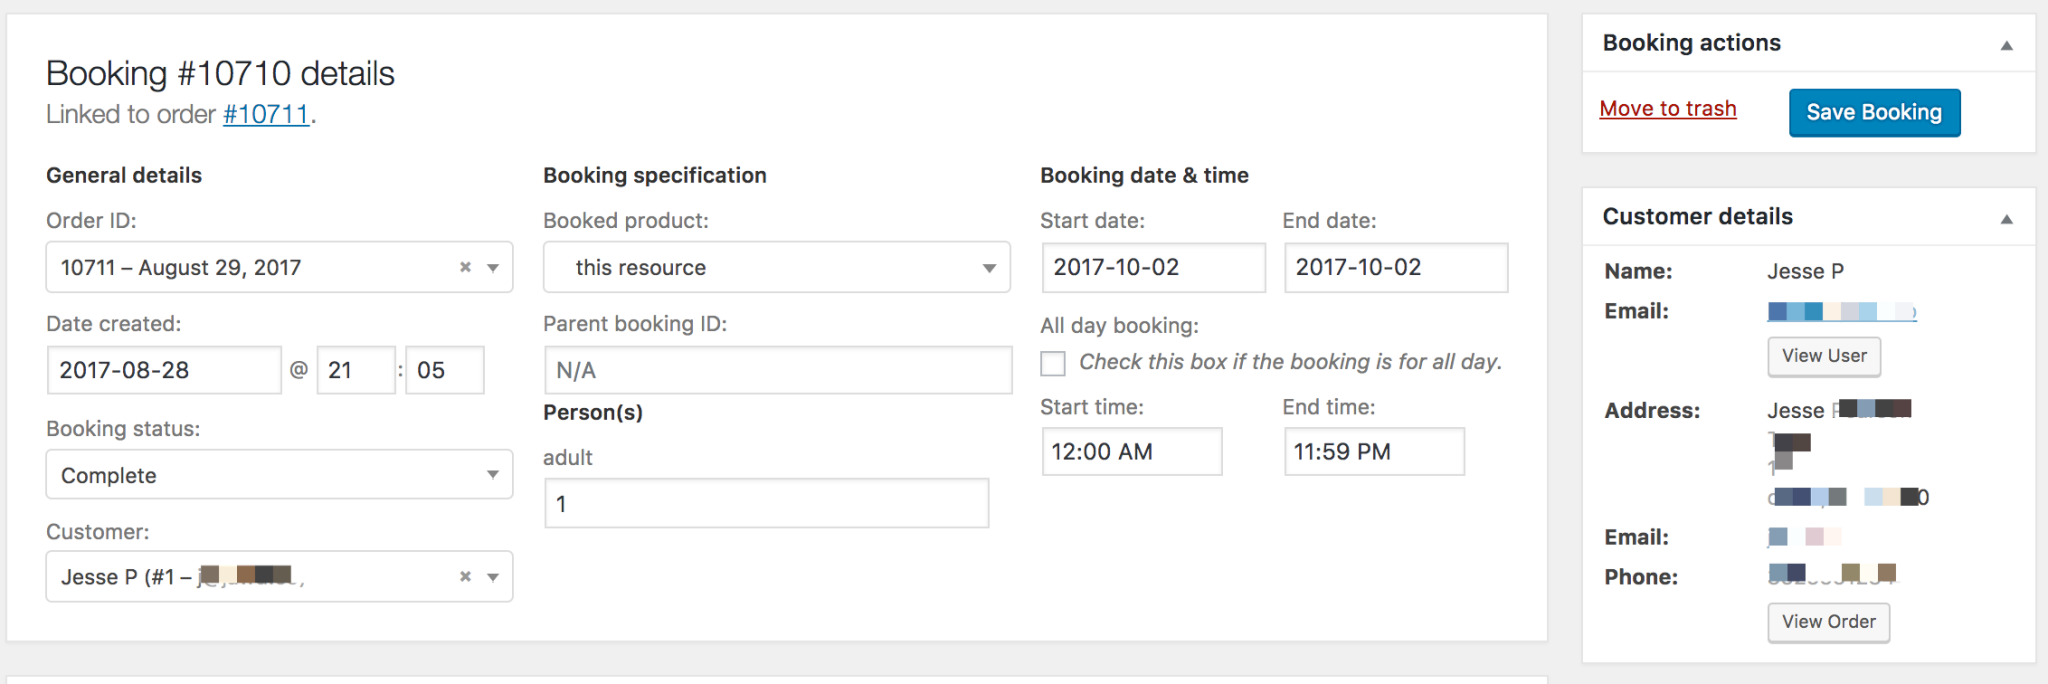Image resolution: width=2048 pixels, height=684 pixels.
Task: Click the Save Booking button
Action: pyautogui.click(x=1874, y=112)
